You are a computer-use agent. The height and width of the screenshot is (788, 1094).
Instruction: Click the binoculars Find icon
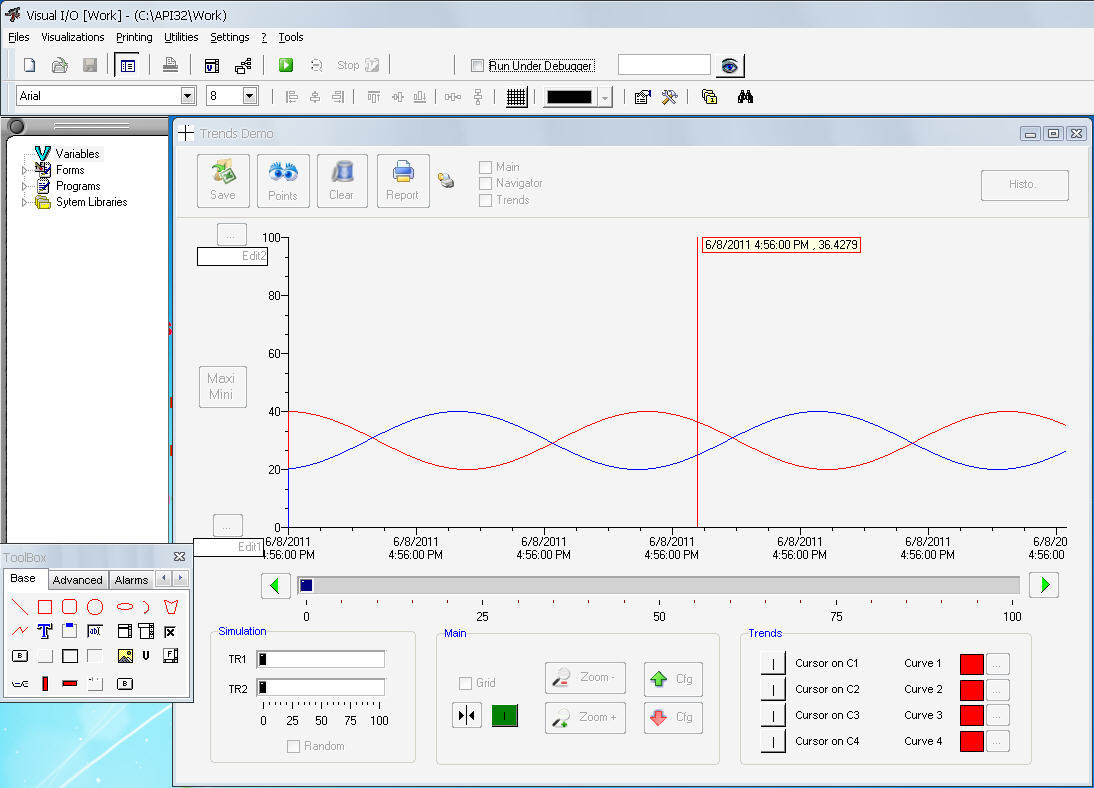(x=745, y=97)
